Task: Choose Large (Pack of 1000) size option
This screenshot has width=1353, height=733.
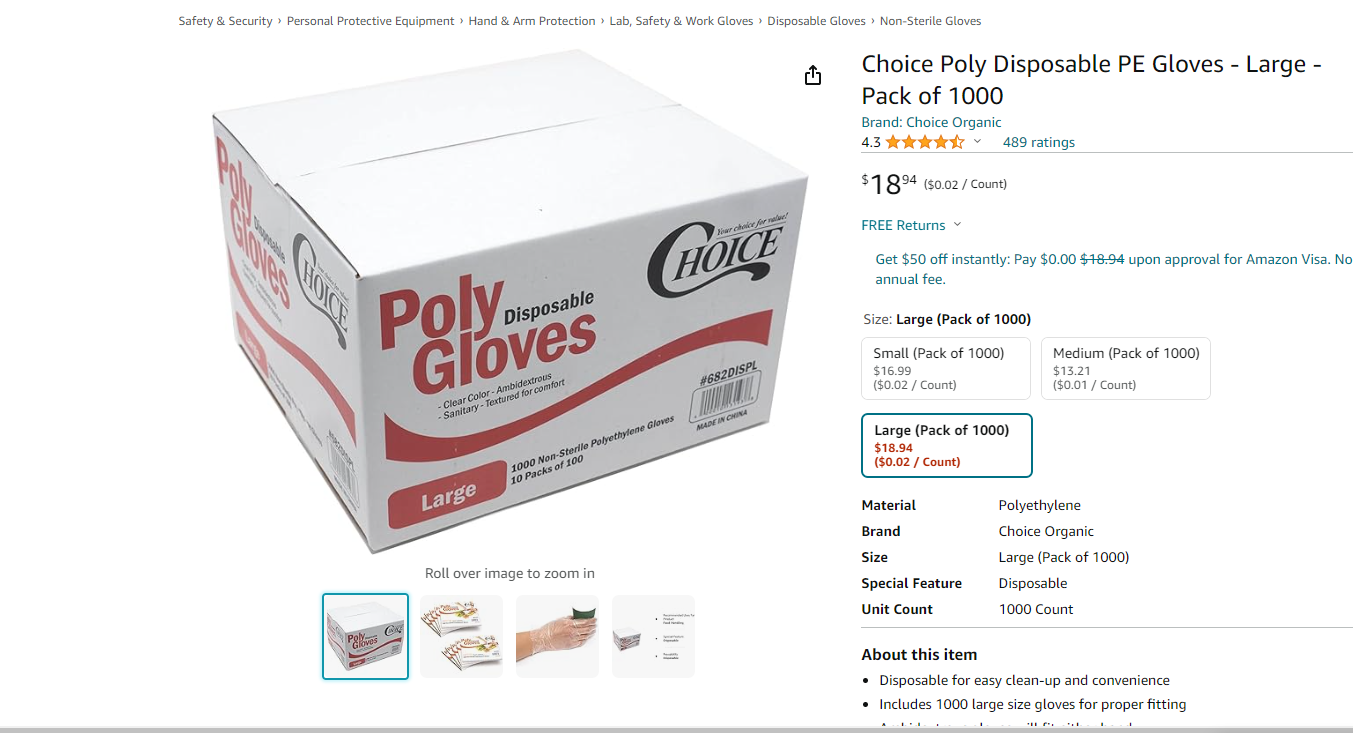Action: tap(947, 445)
